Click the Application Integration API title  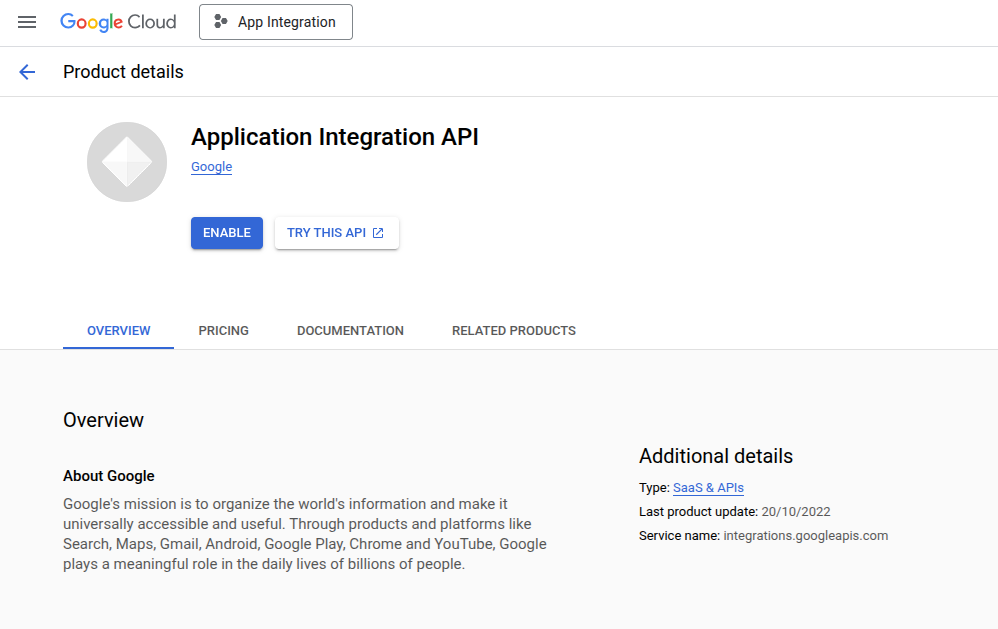click(334, 137)
